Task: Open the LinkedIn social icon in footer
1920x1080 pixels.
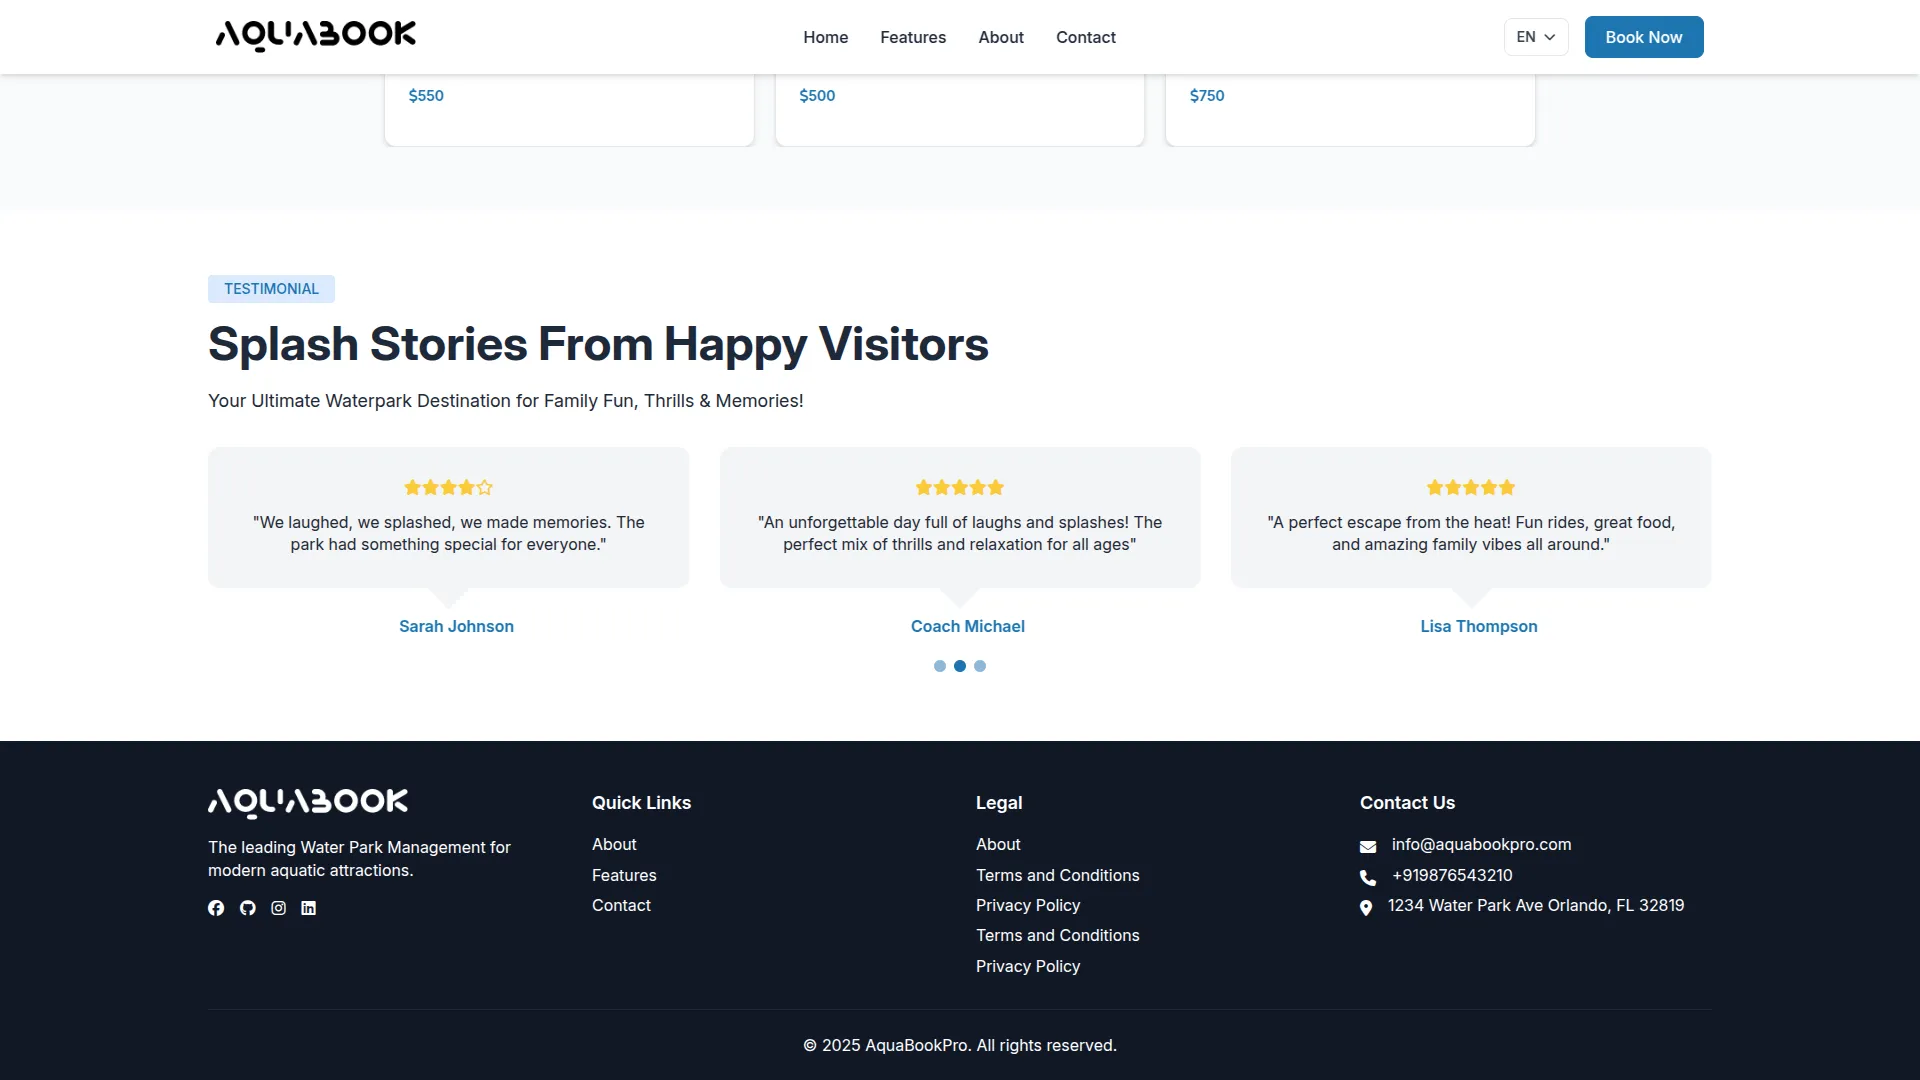Action: [309, 908]
